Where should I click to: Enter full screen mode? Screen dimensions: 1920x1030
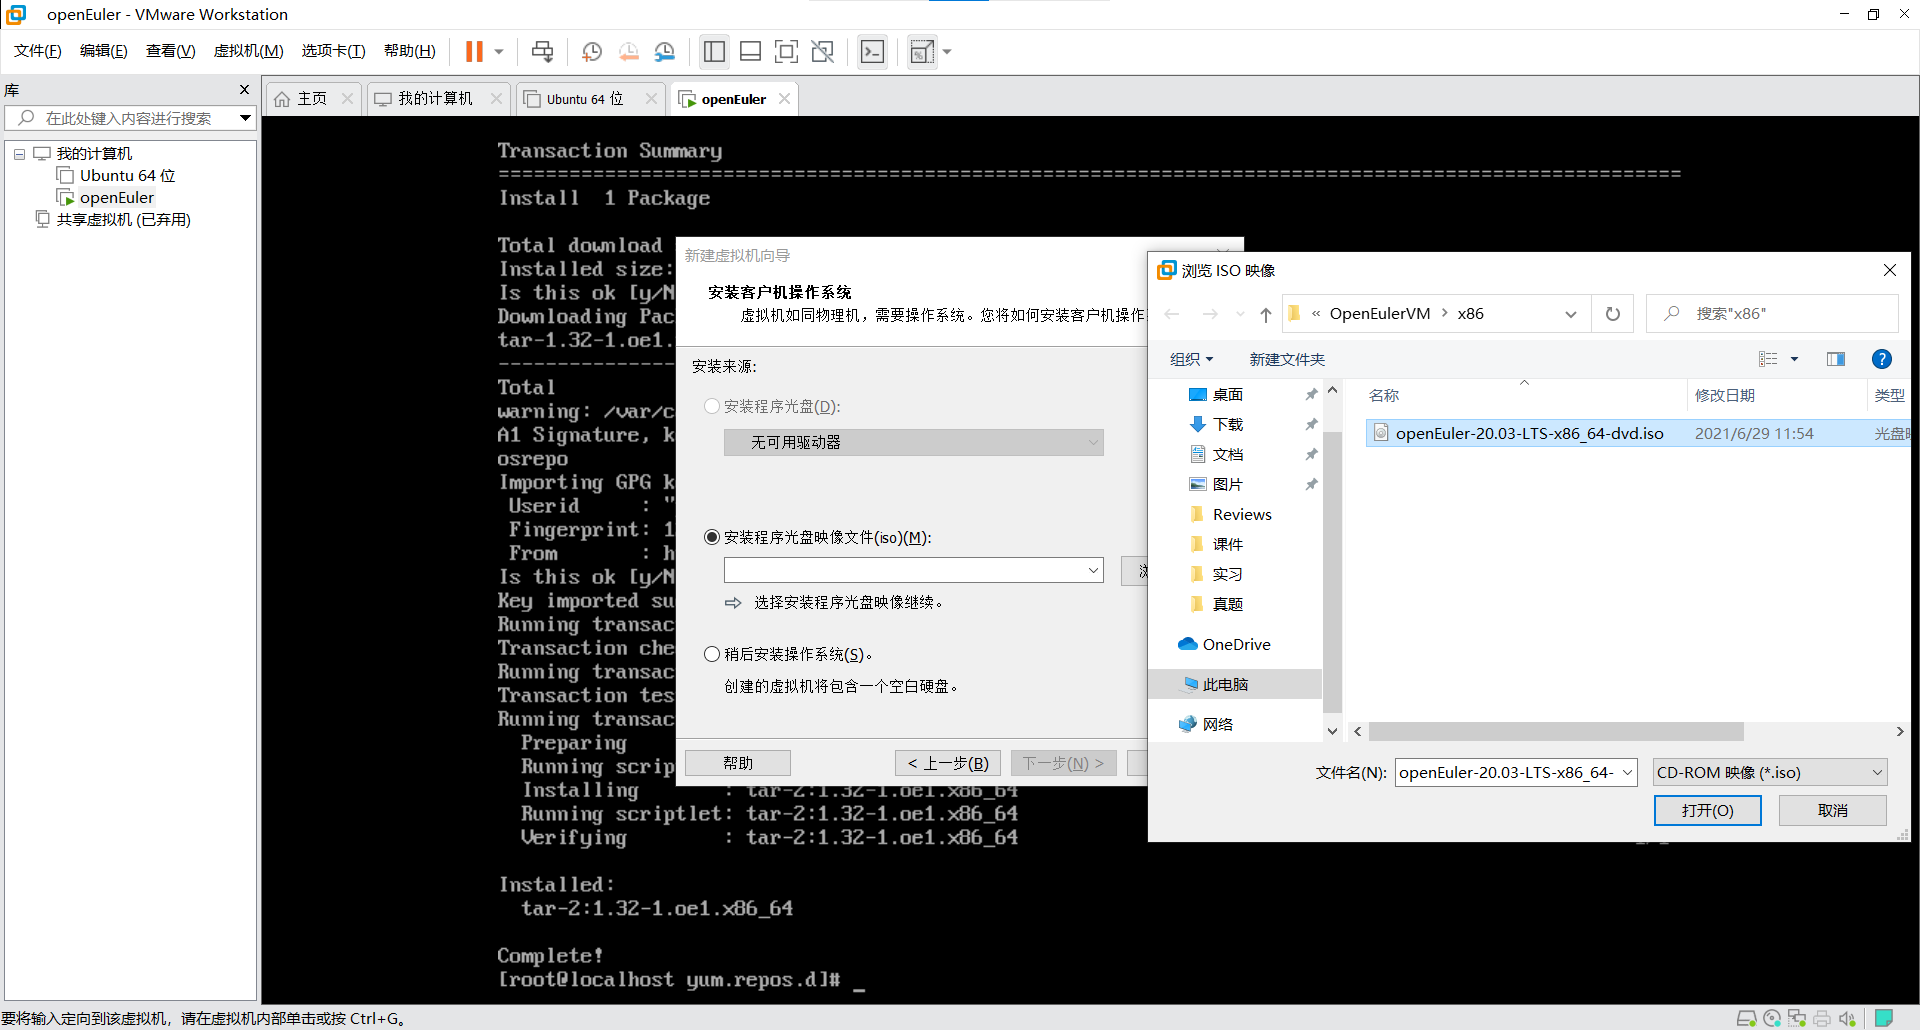tap(786, 51)
